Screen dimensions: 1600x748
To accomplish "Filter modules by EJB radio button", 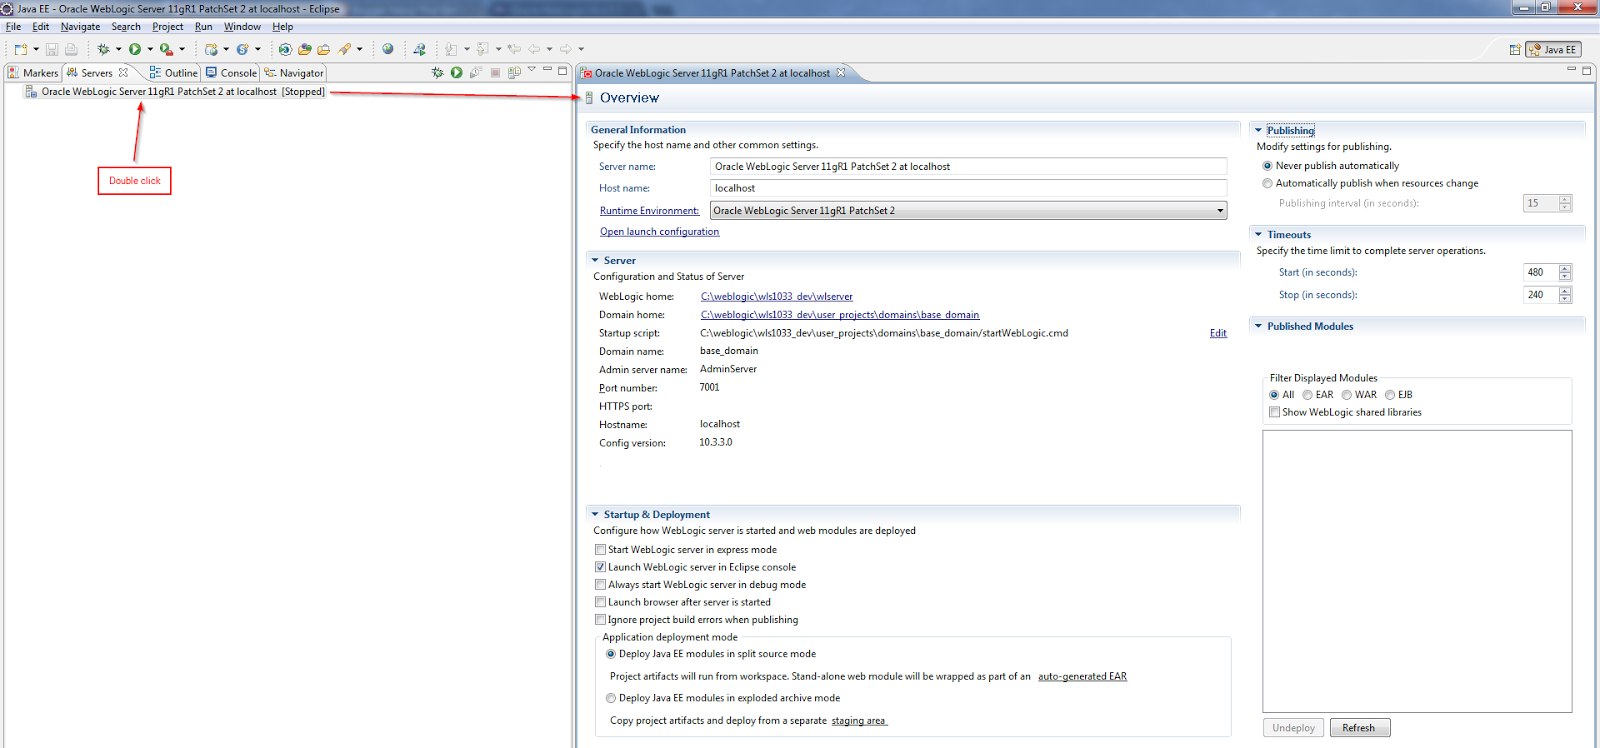I will coord(1390,395).
